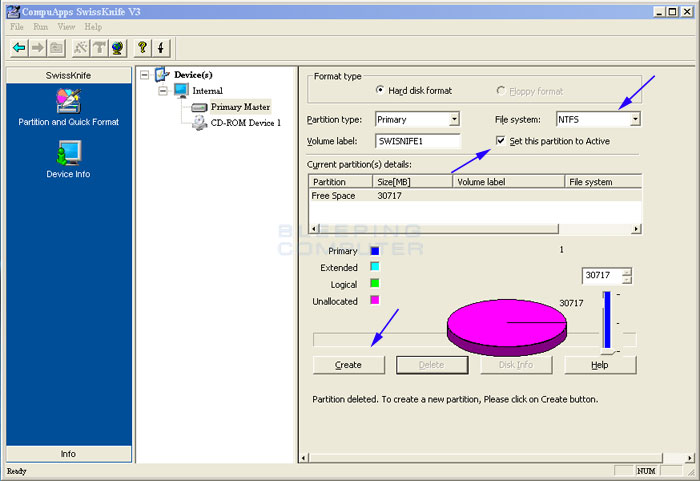Image resolution: width=700 pixels, height=481 pixels.
Task: Click the grayed Forward arrow toolbar icon
Action: click(x=38, y=47)
